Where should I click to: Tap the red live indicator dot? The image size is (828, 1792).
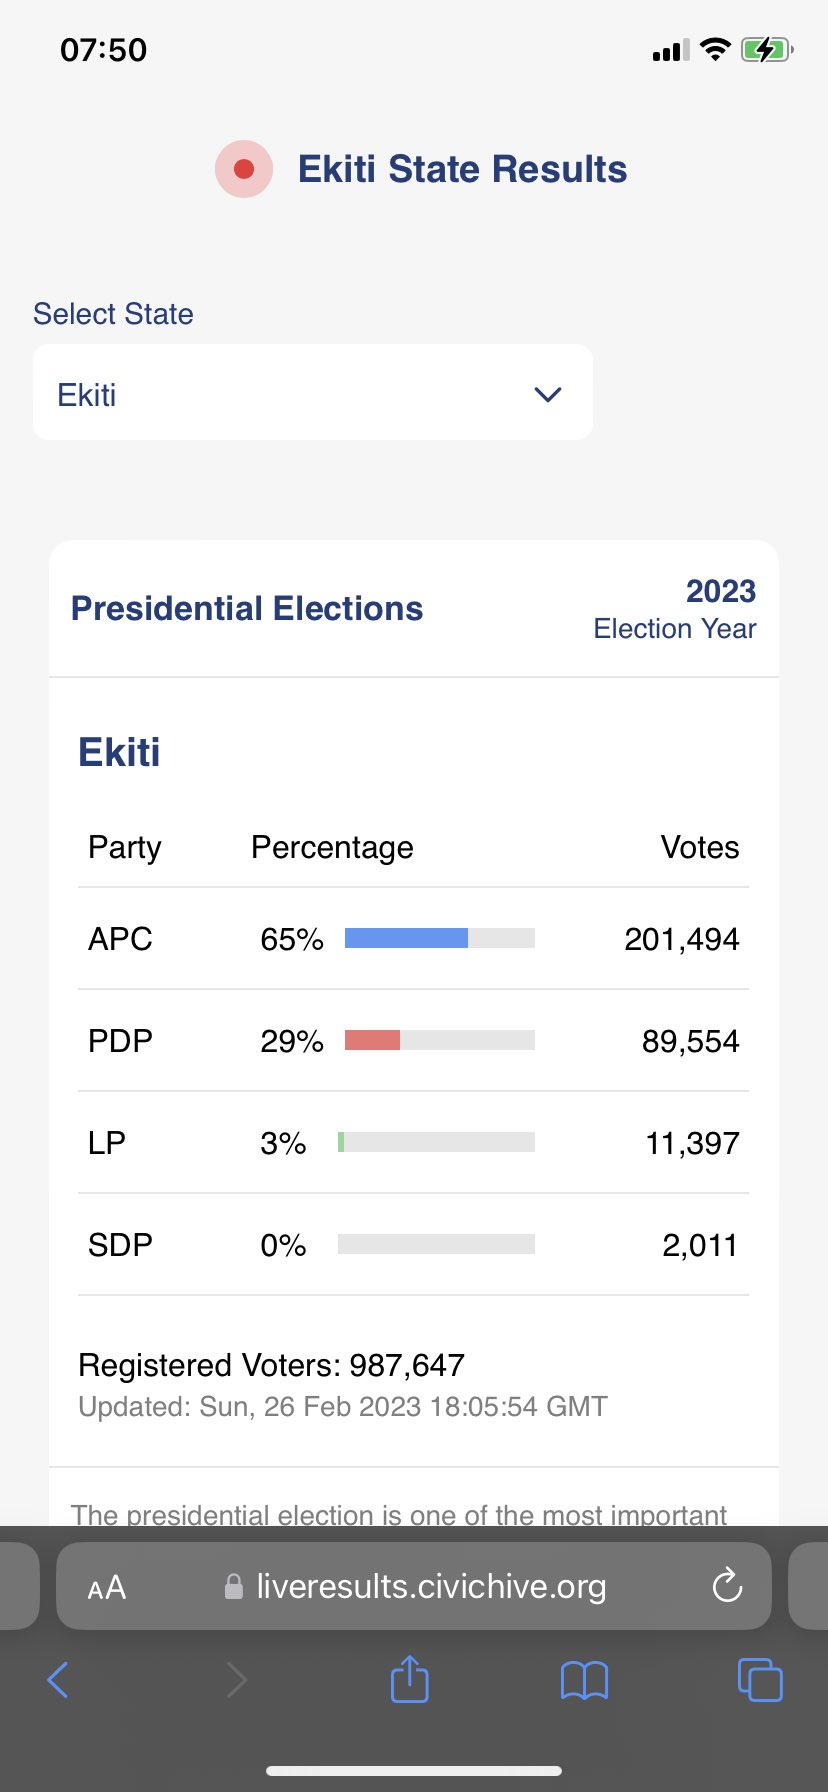click(244, 169)
